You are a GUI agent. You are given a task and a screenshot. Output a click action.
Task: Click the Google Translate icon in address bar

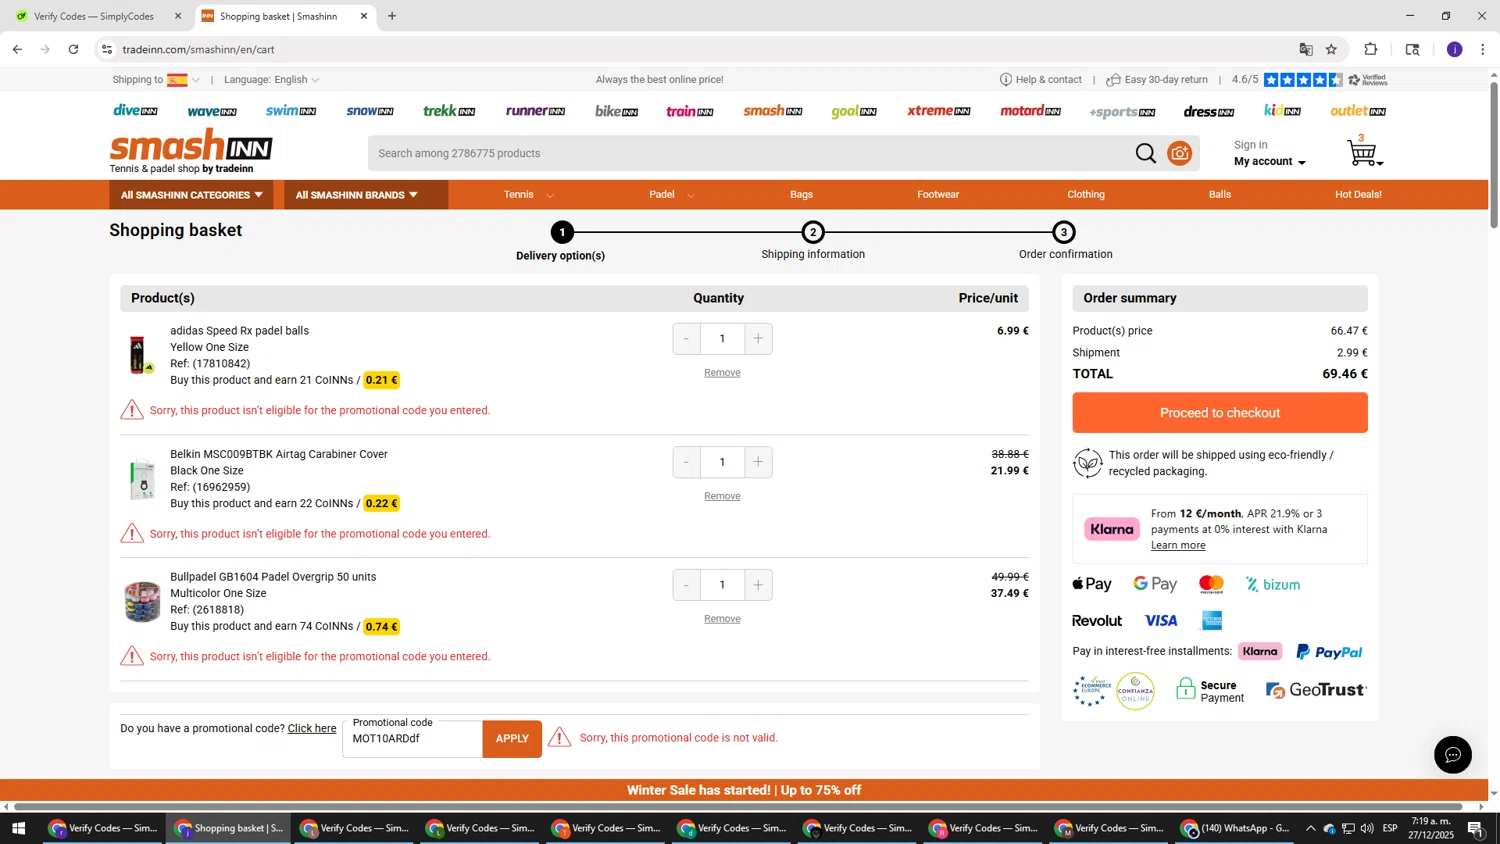(1305, 49)
